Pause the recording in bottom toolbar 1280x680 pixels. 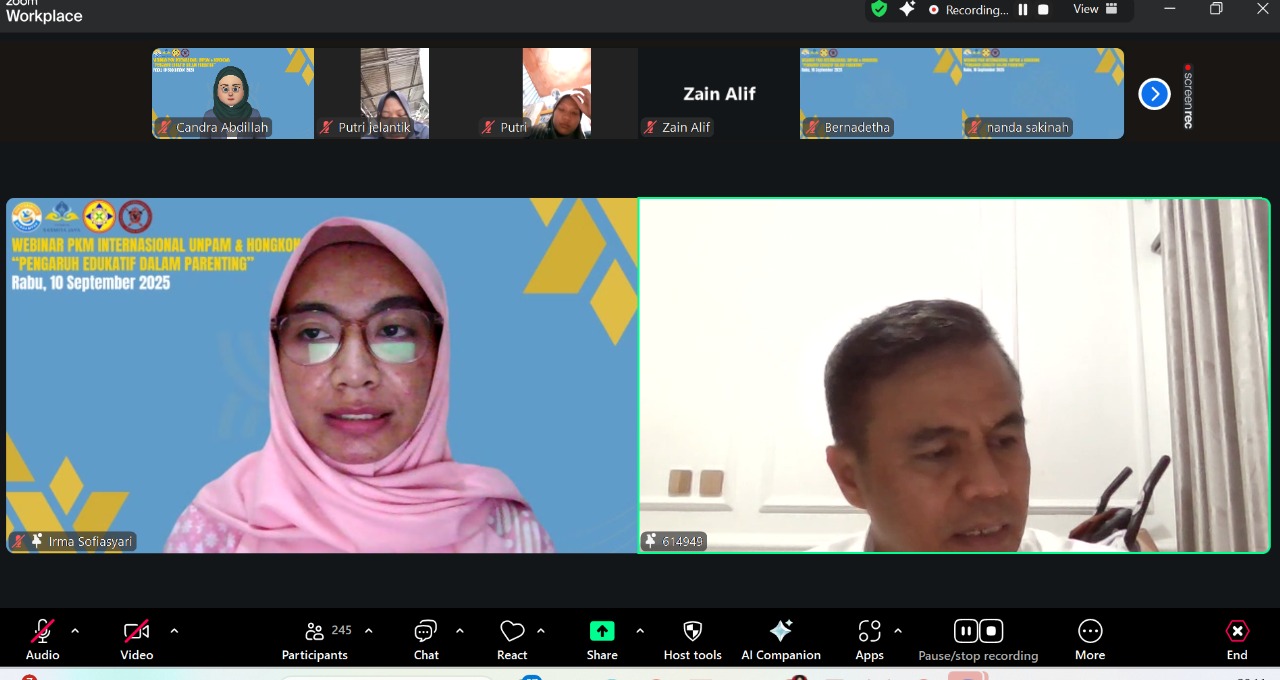pyautogui.click(x=965, y=631)
